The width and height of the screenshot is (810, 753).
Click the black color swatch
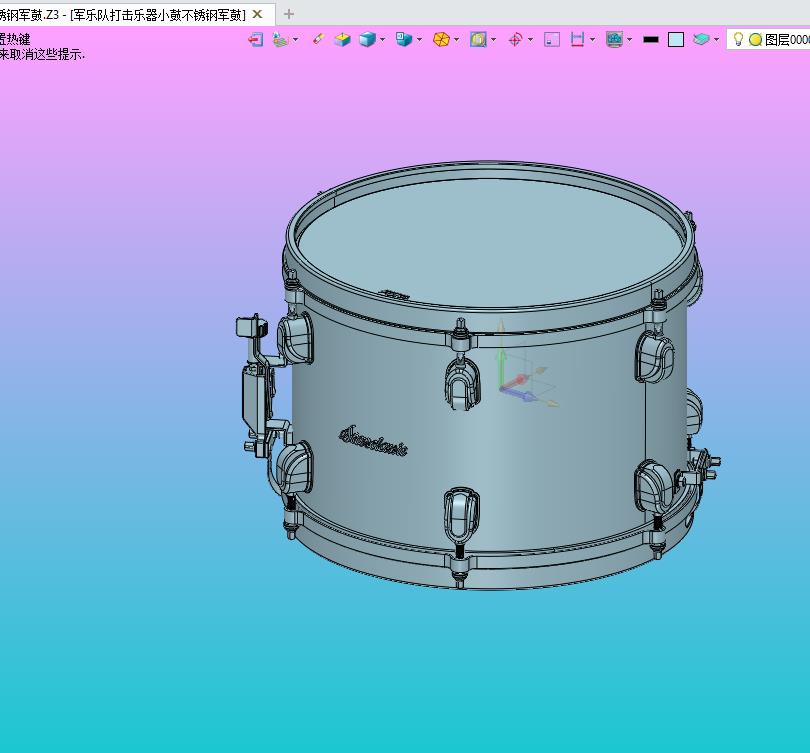point(651,40)
